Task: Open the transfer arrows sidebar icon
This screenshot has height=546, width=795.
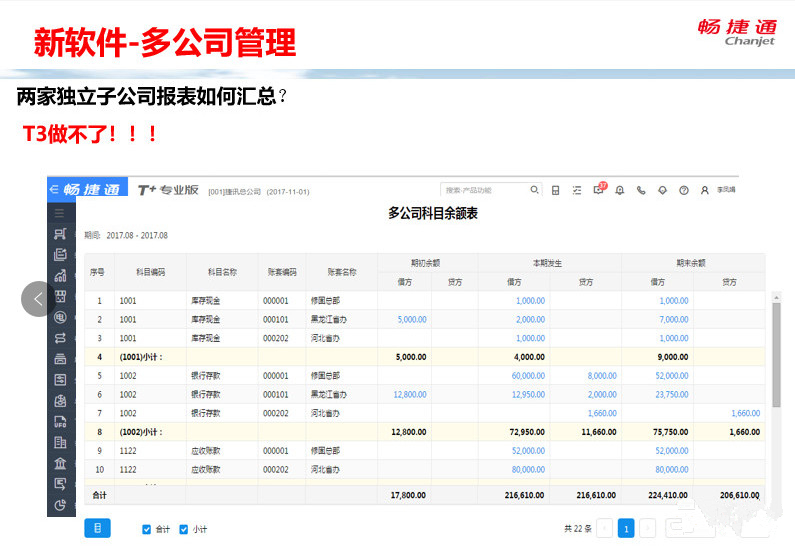Action: click(60, 338)
